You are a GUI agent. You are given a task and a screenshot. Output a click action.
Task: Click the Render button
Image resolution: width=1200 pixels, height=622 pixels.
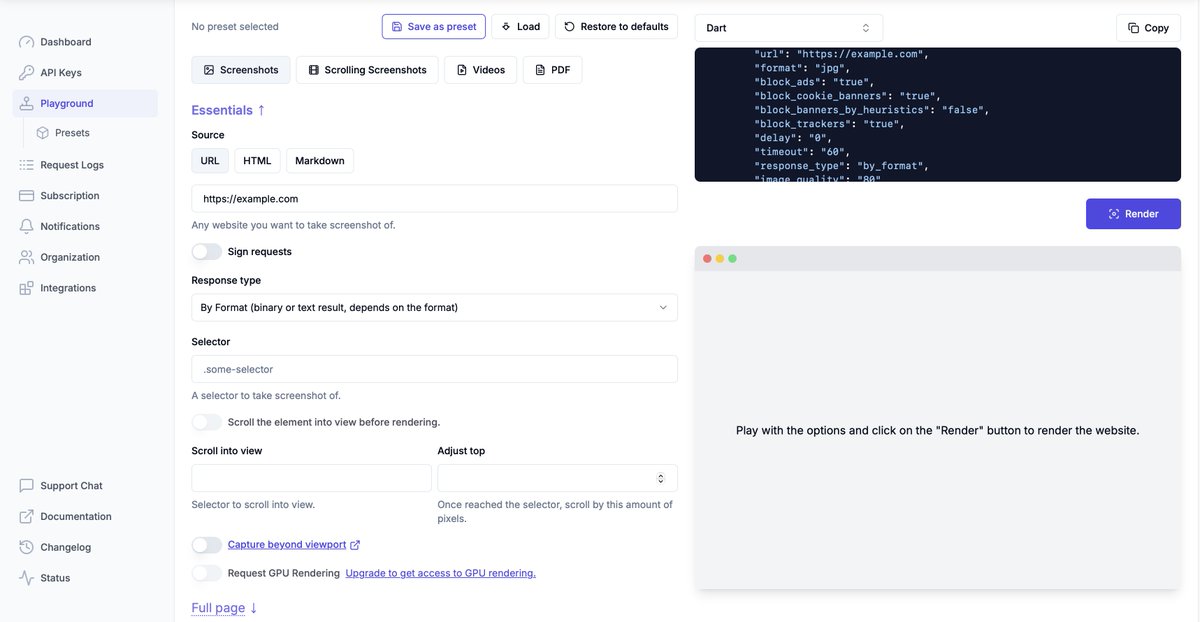(1133, 214)
